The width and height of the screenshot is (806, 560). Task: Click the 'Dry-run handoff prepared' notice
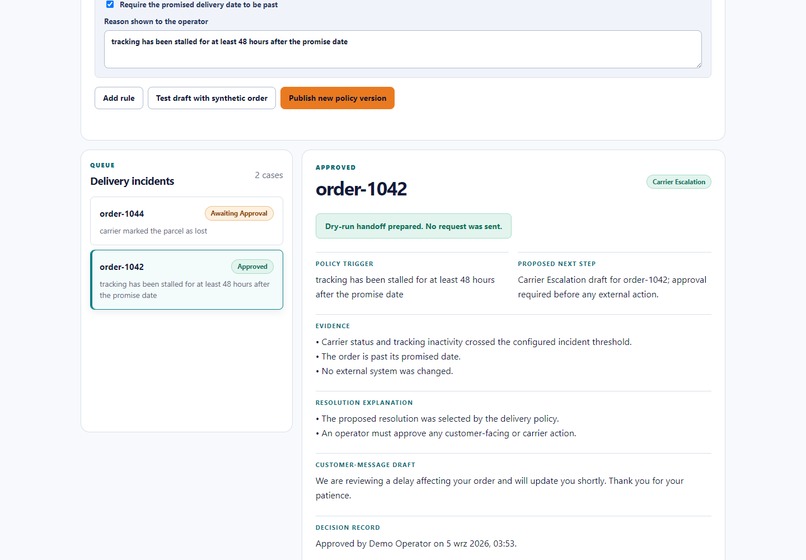coord(413,226)
